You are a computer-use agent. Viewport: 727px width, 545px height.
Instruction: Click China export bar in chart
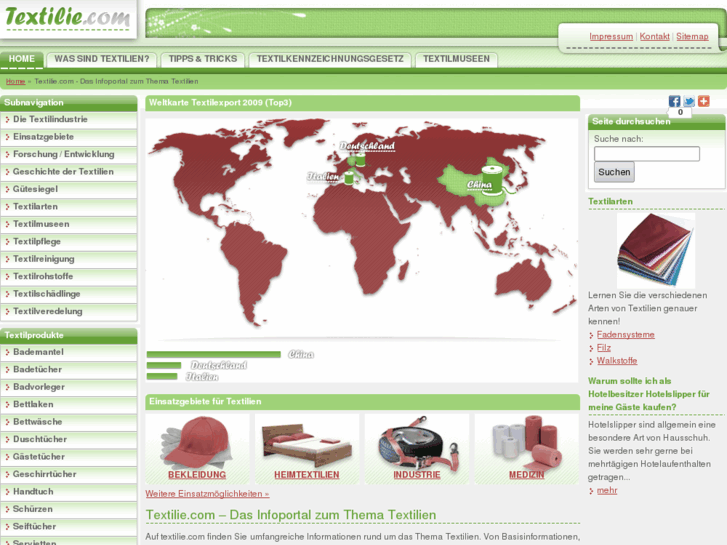(214, 354)
